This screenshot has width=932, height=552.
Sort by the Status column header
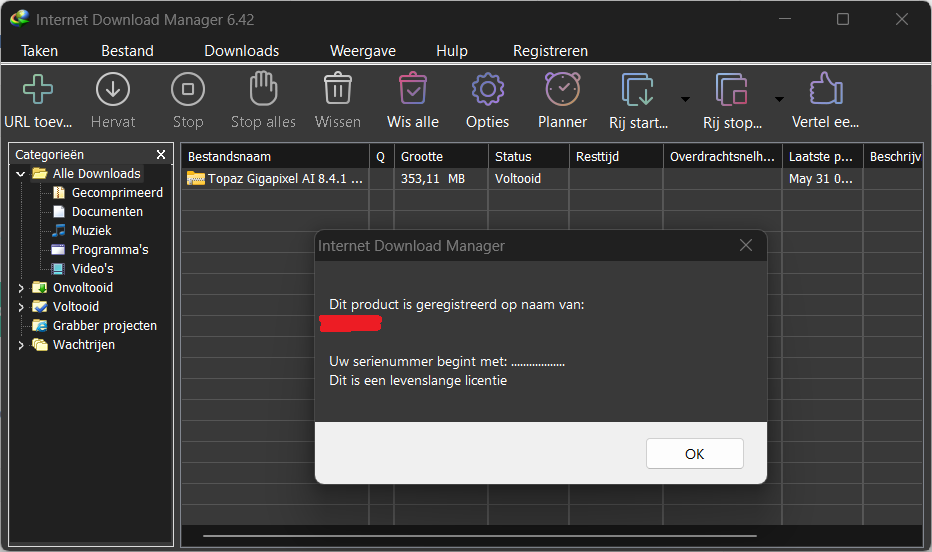pos(528,157)
